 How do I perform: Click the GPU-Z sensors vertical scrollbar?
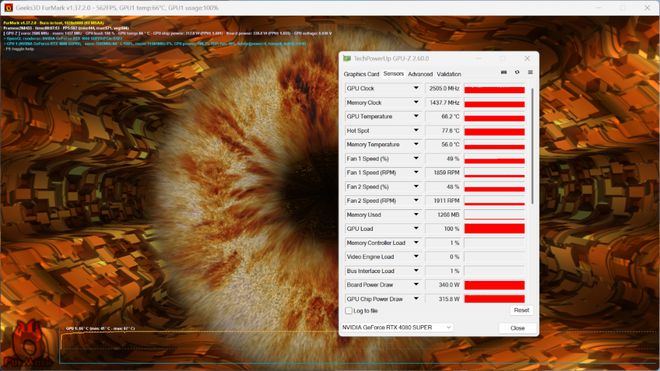coord(532,147)
